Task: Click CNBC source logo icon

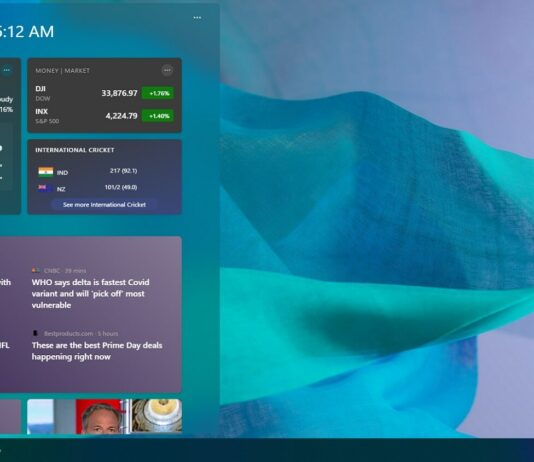Action: tap(35, 270)
